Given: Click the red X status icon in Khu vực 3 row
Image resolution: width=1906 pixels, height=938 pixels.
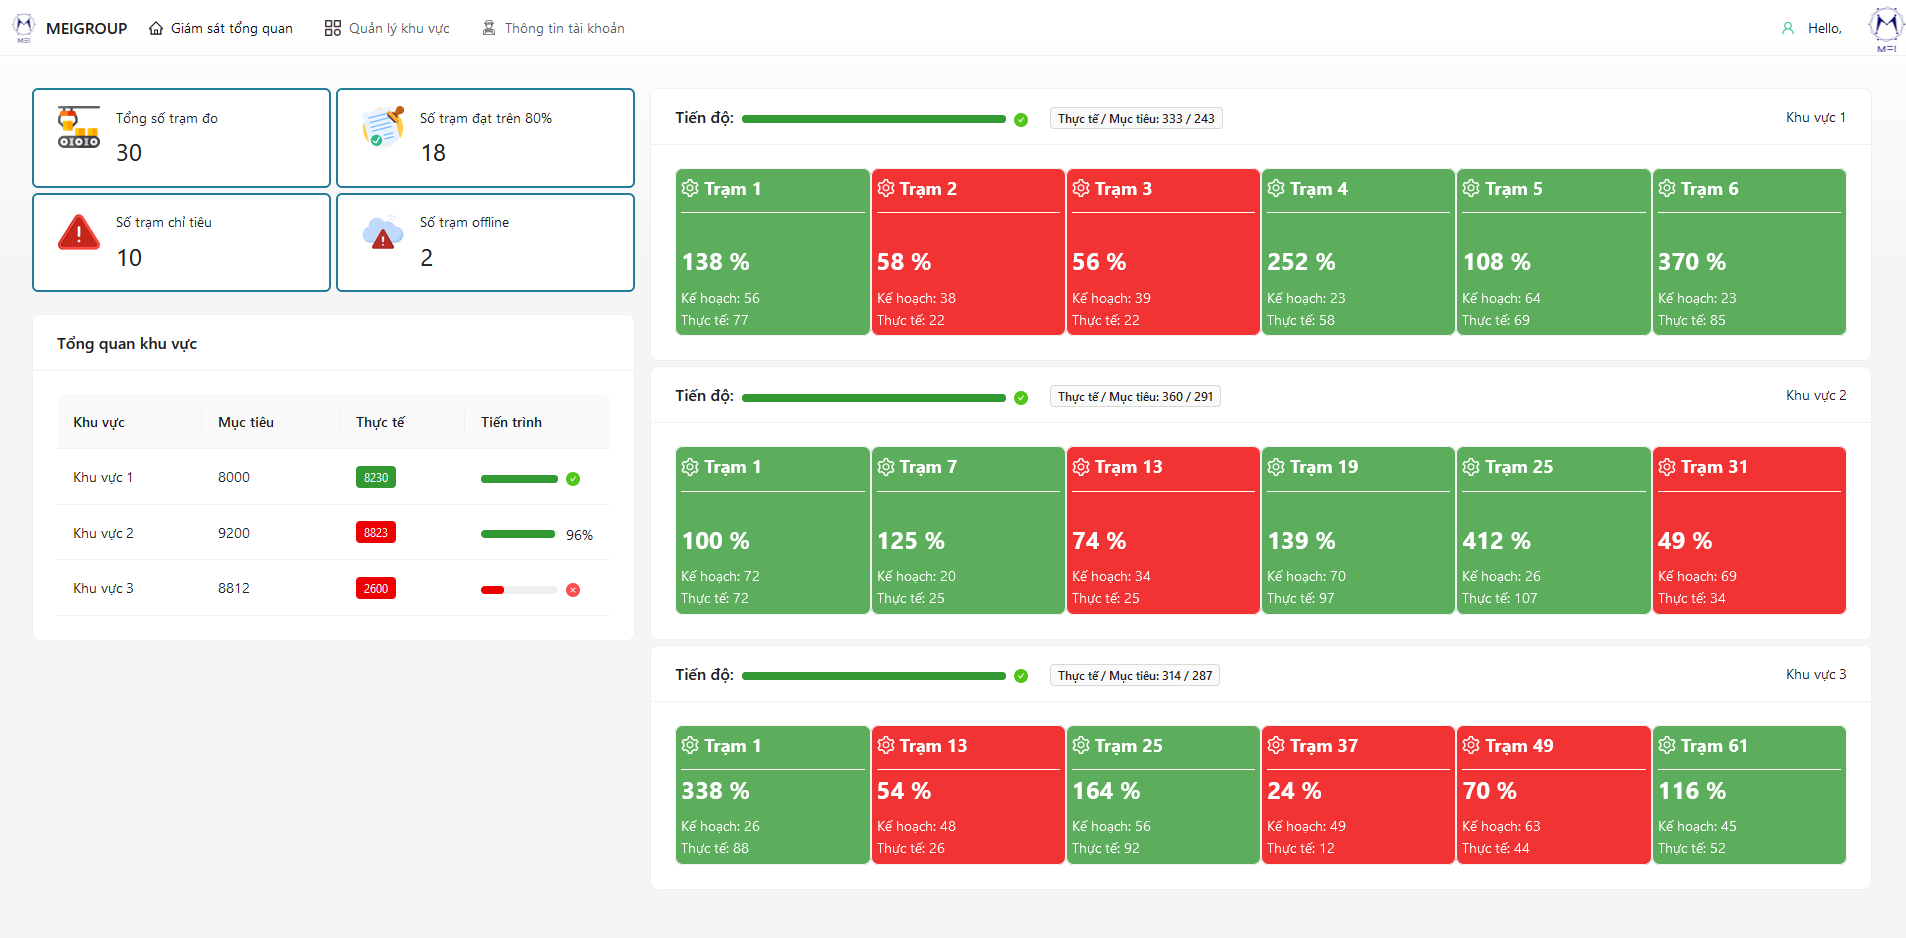Looking at the screenshot, I should point(573,590).
